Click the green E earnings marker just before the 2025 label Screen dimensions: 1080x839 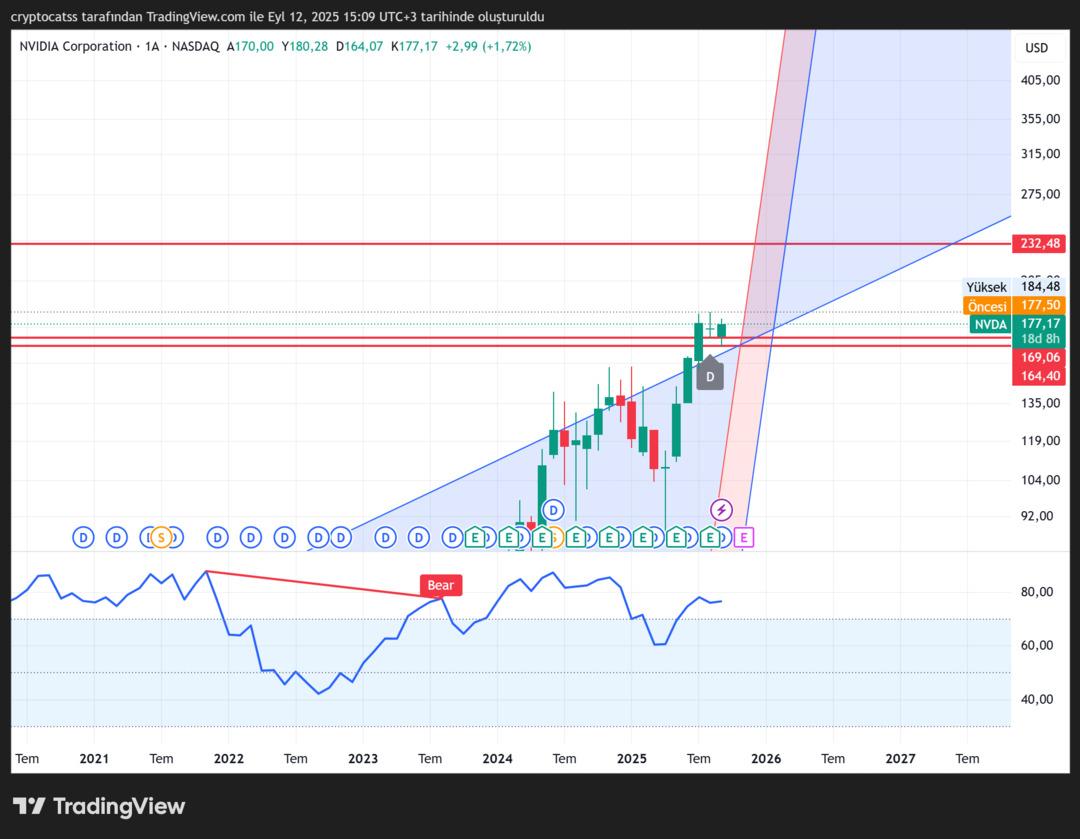click(x=609, y=537)
